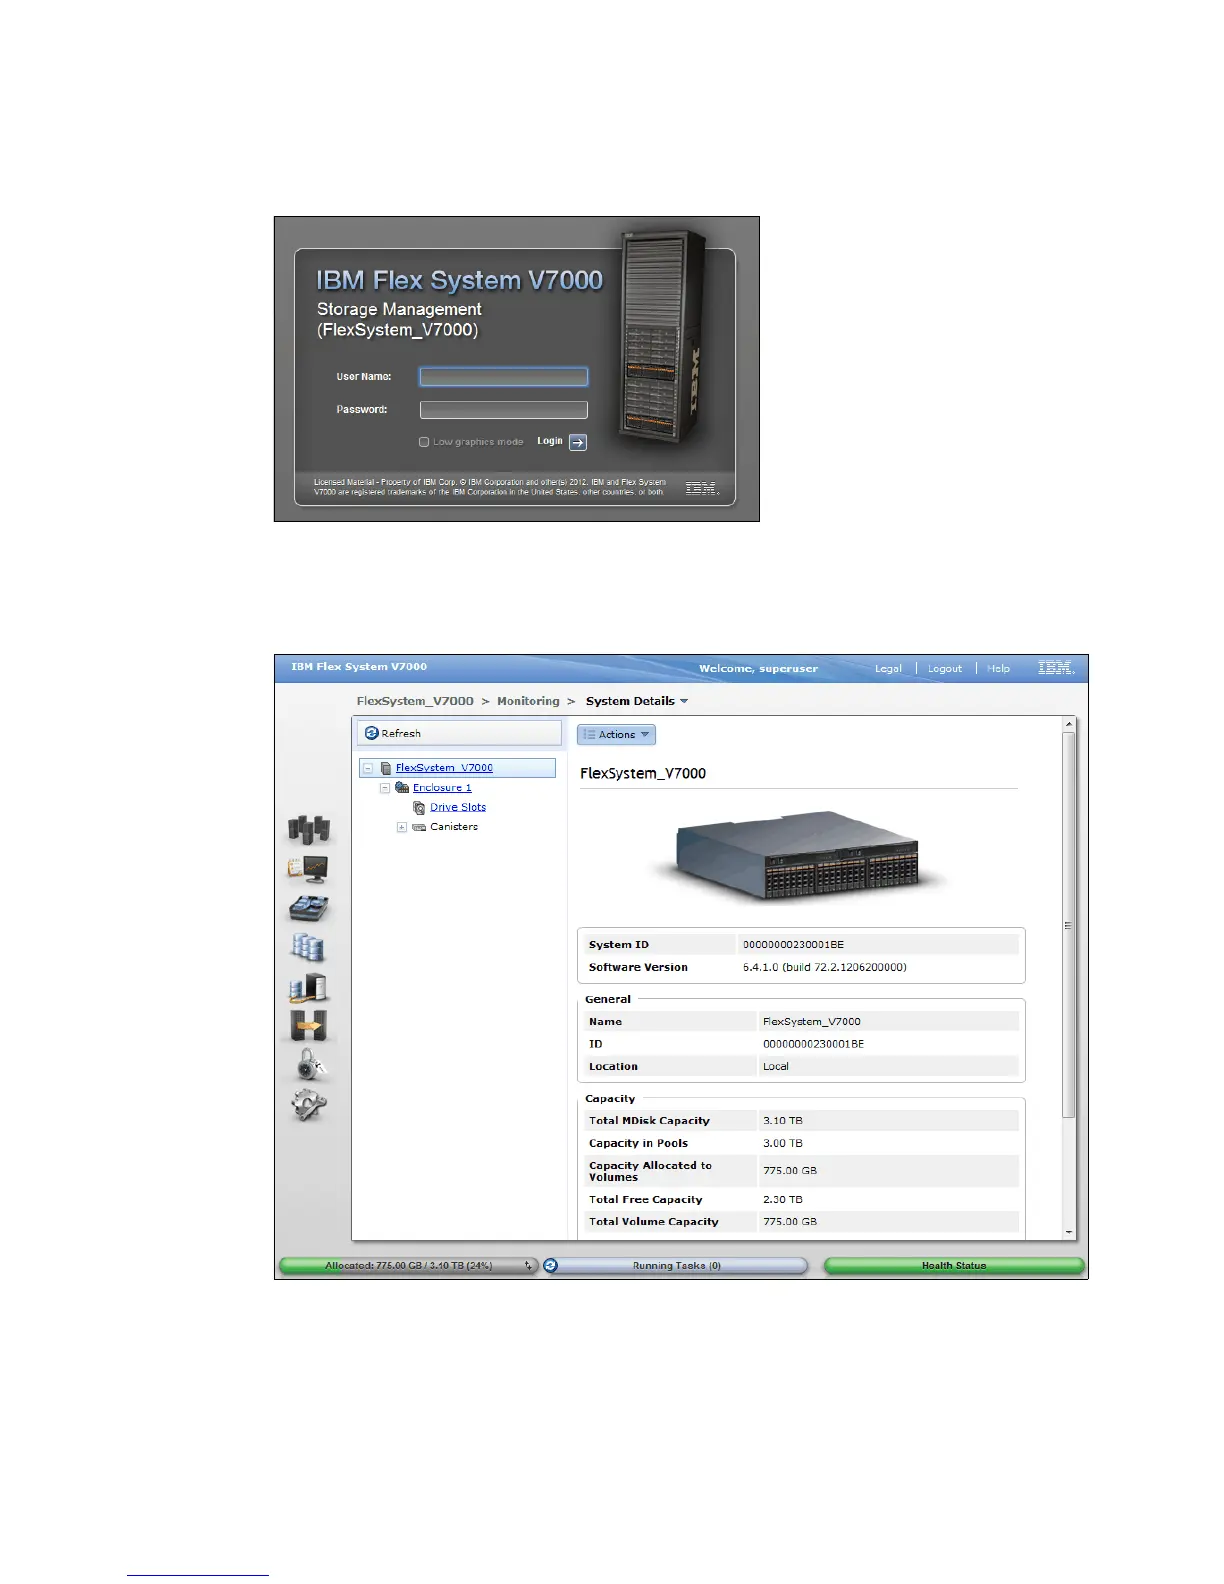This screenshot has width=1224, height=1584.
Task: Click the login arrow icon button
Action: [578, 442]
